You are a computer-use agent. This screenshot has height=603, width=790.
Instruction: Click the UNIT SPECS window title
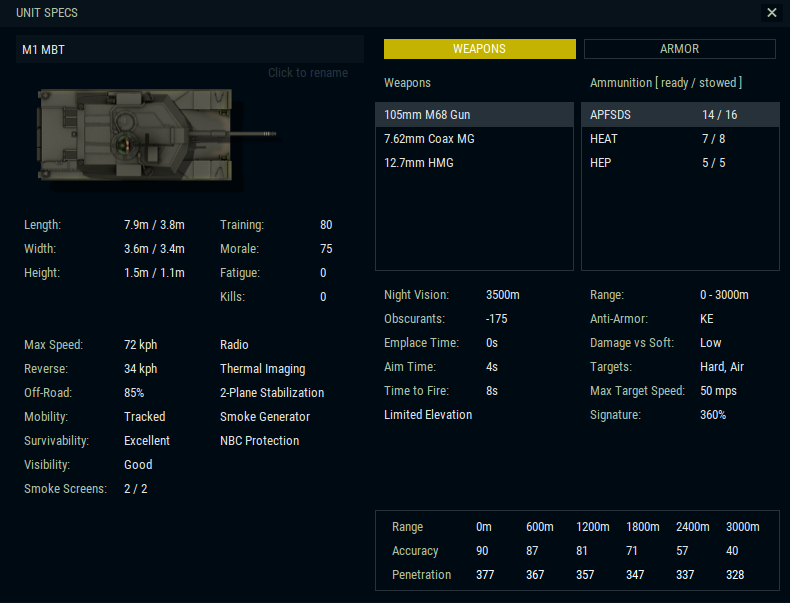[47, 13]
